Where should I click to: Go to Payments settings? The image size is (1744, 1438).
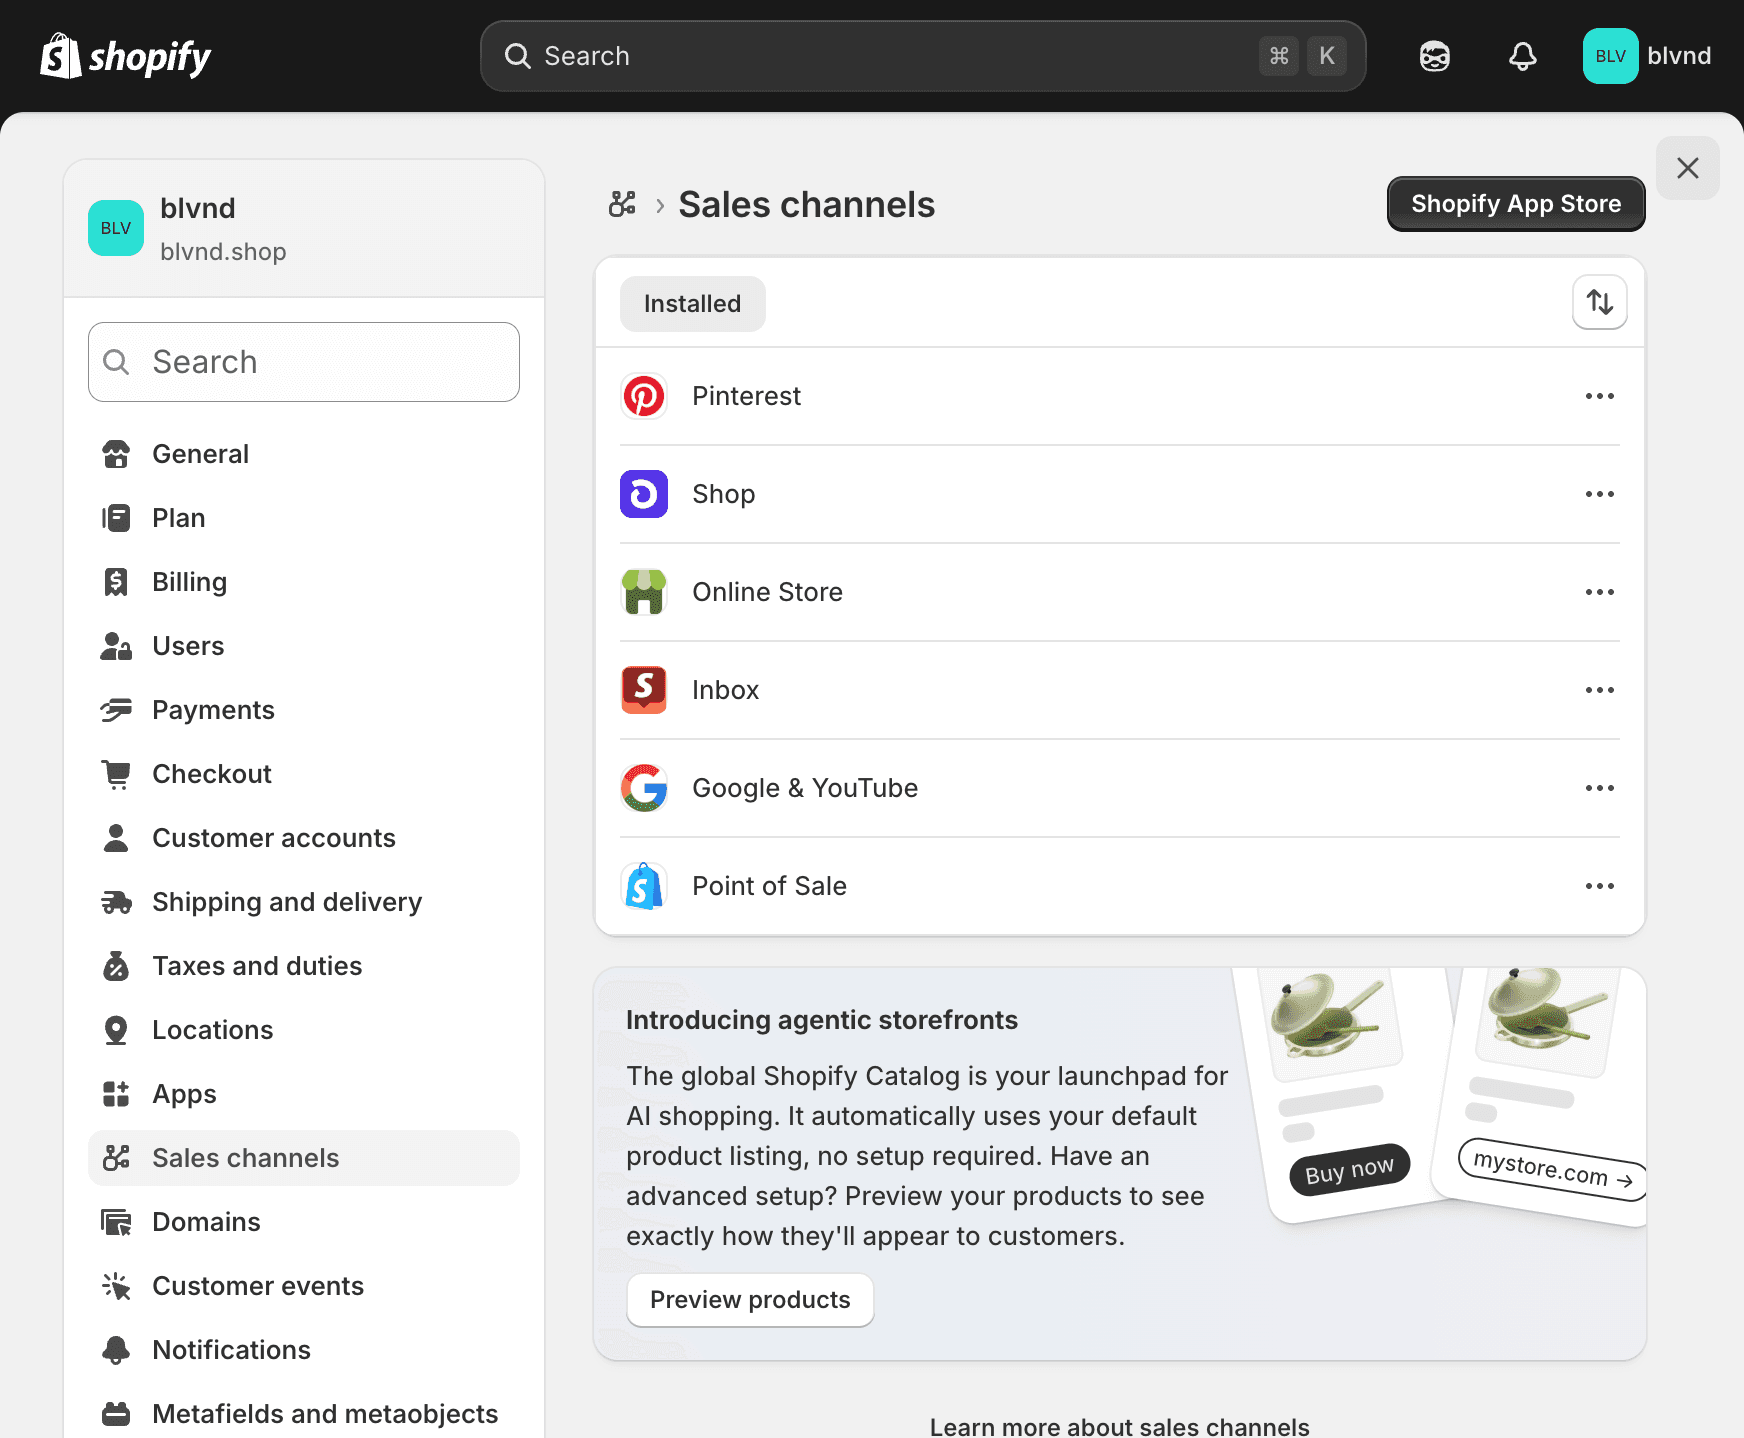[304, 710]
